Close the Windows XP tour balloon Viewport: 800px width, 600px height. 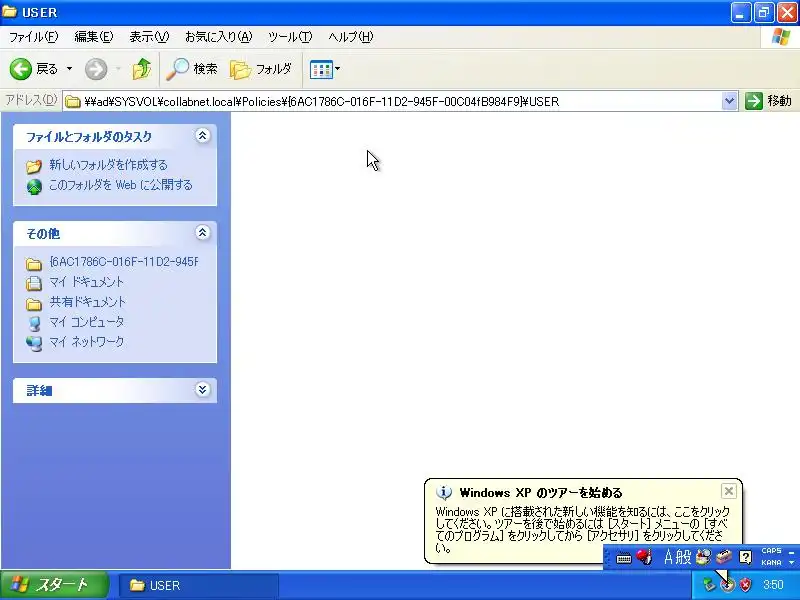pyautogui.click(x=729, y=491)
